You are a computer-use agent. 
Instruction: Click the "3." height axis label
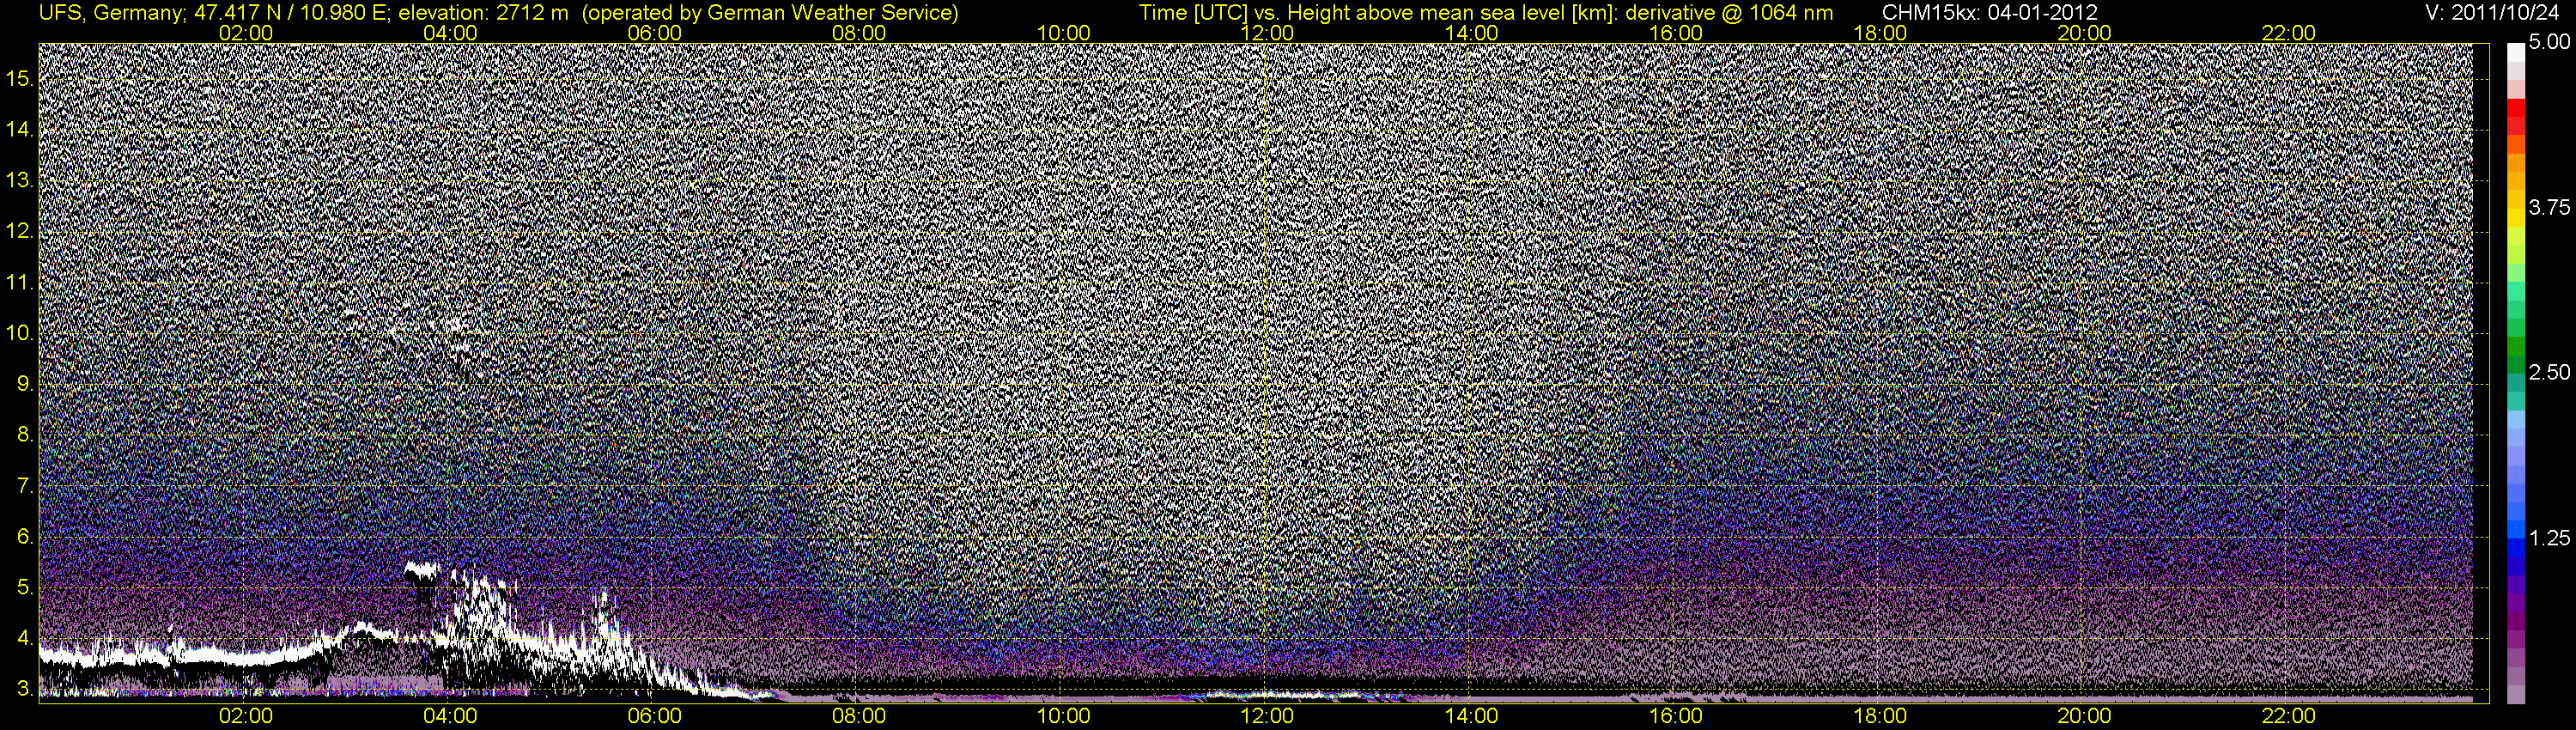[x=25, y=689]
